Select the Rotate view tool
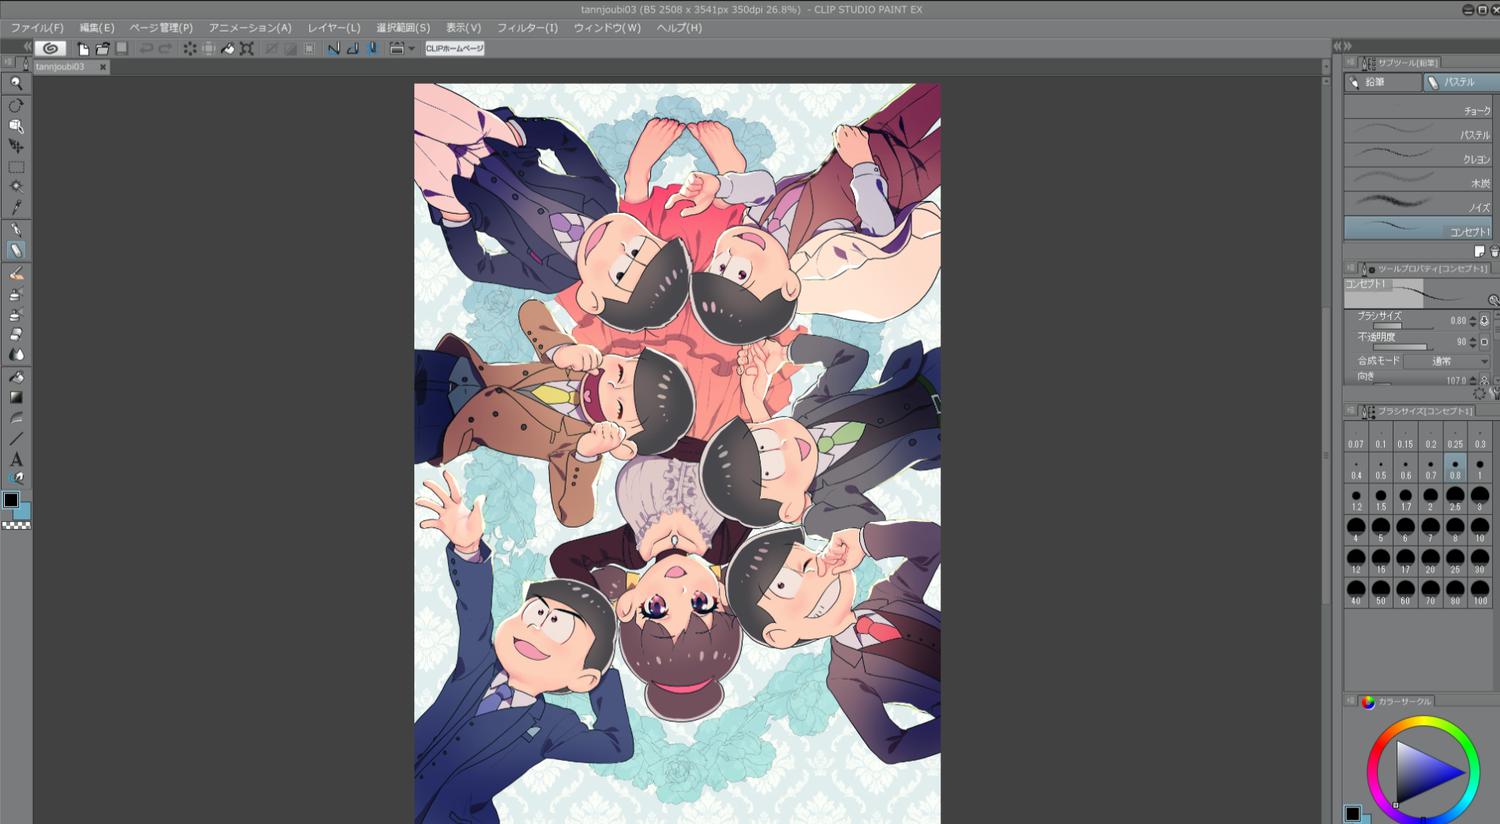Viewport: 1500px width, 824px height. pos(16,105)
